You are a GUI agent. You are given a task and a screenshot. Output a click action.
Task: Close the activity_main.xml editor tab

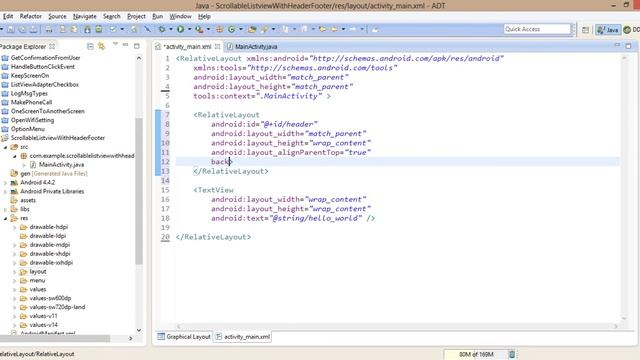pyautogui.click(x=218, y=47)
